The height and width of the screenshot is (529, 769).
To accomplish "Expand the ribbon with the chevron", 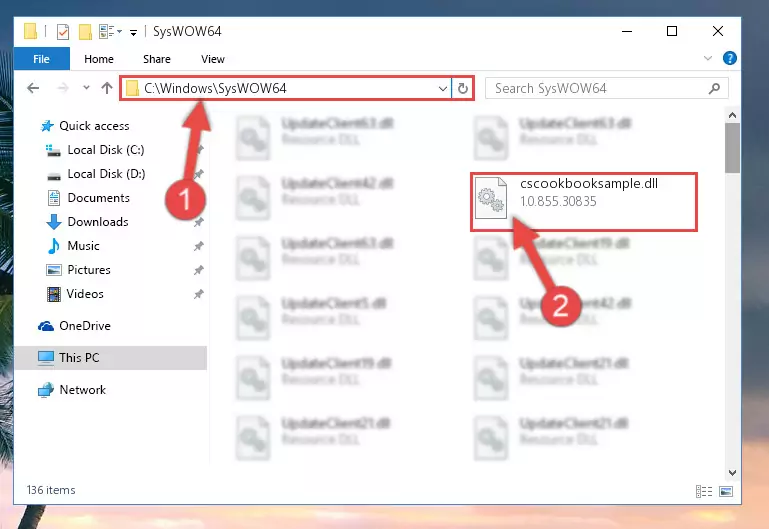I will tap(708, 58).
